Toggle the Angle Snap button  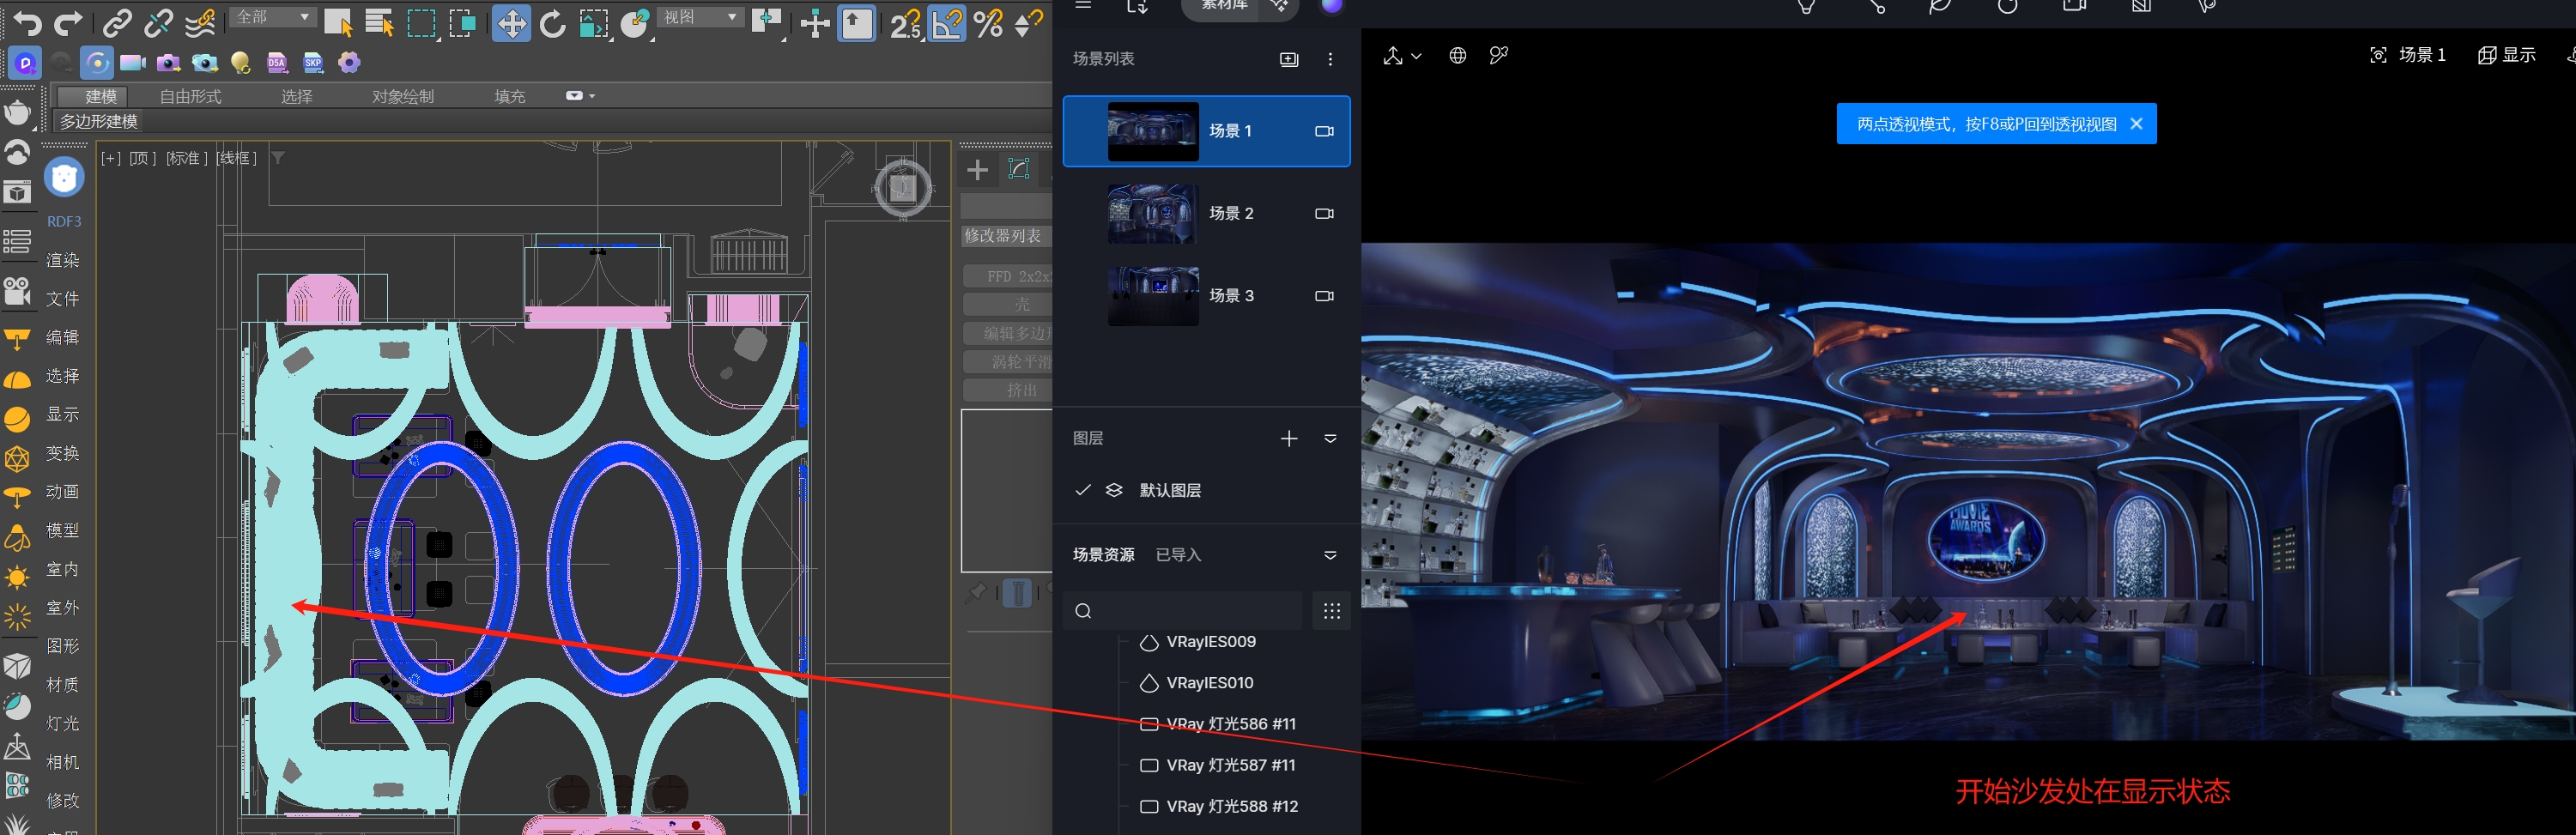(x=947, y=23)
